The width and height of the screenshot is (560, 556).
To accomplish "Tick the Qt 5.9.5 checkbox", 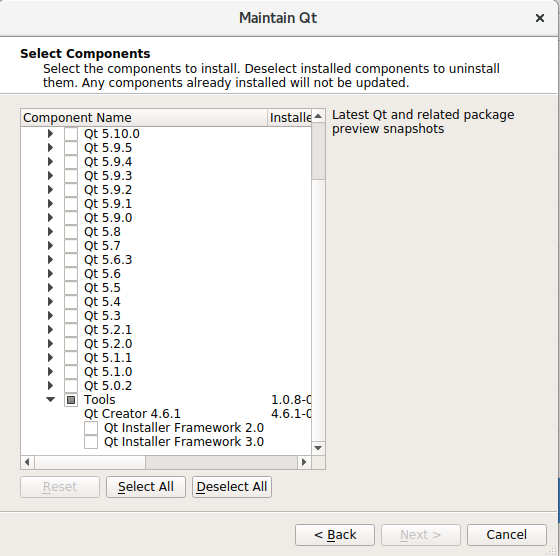I will (x=71, y=147).
